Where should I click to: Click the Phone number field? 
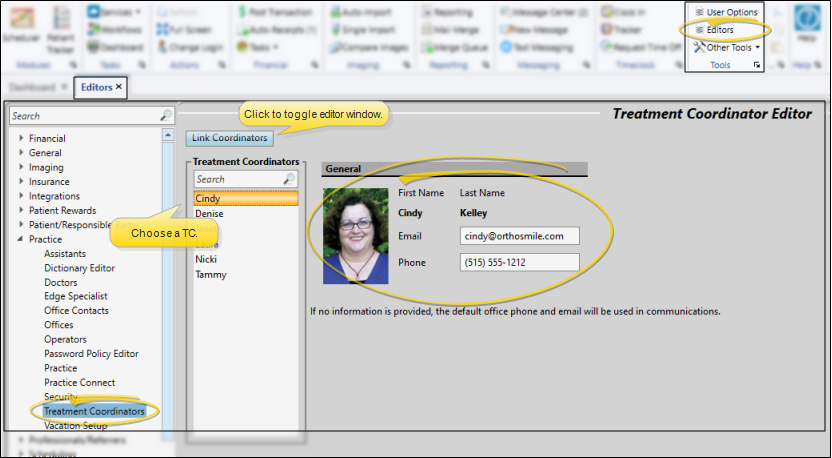[519, 262]
